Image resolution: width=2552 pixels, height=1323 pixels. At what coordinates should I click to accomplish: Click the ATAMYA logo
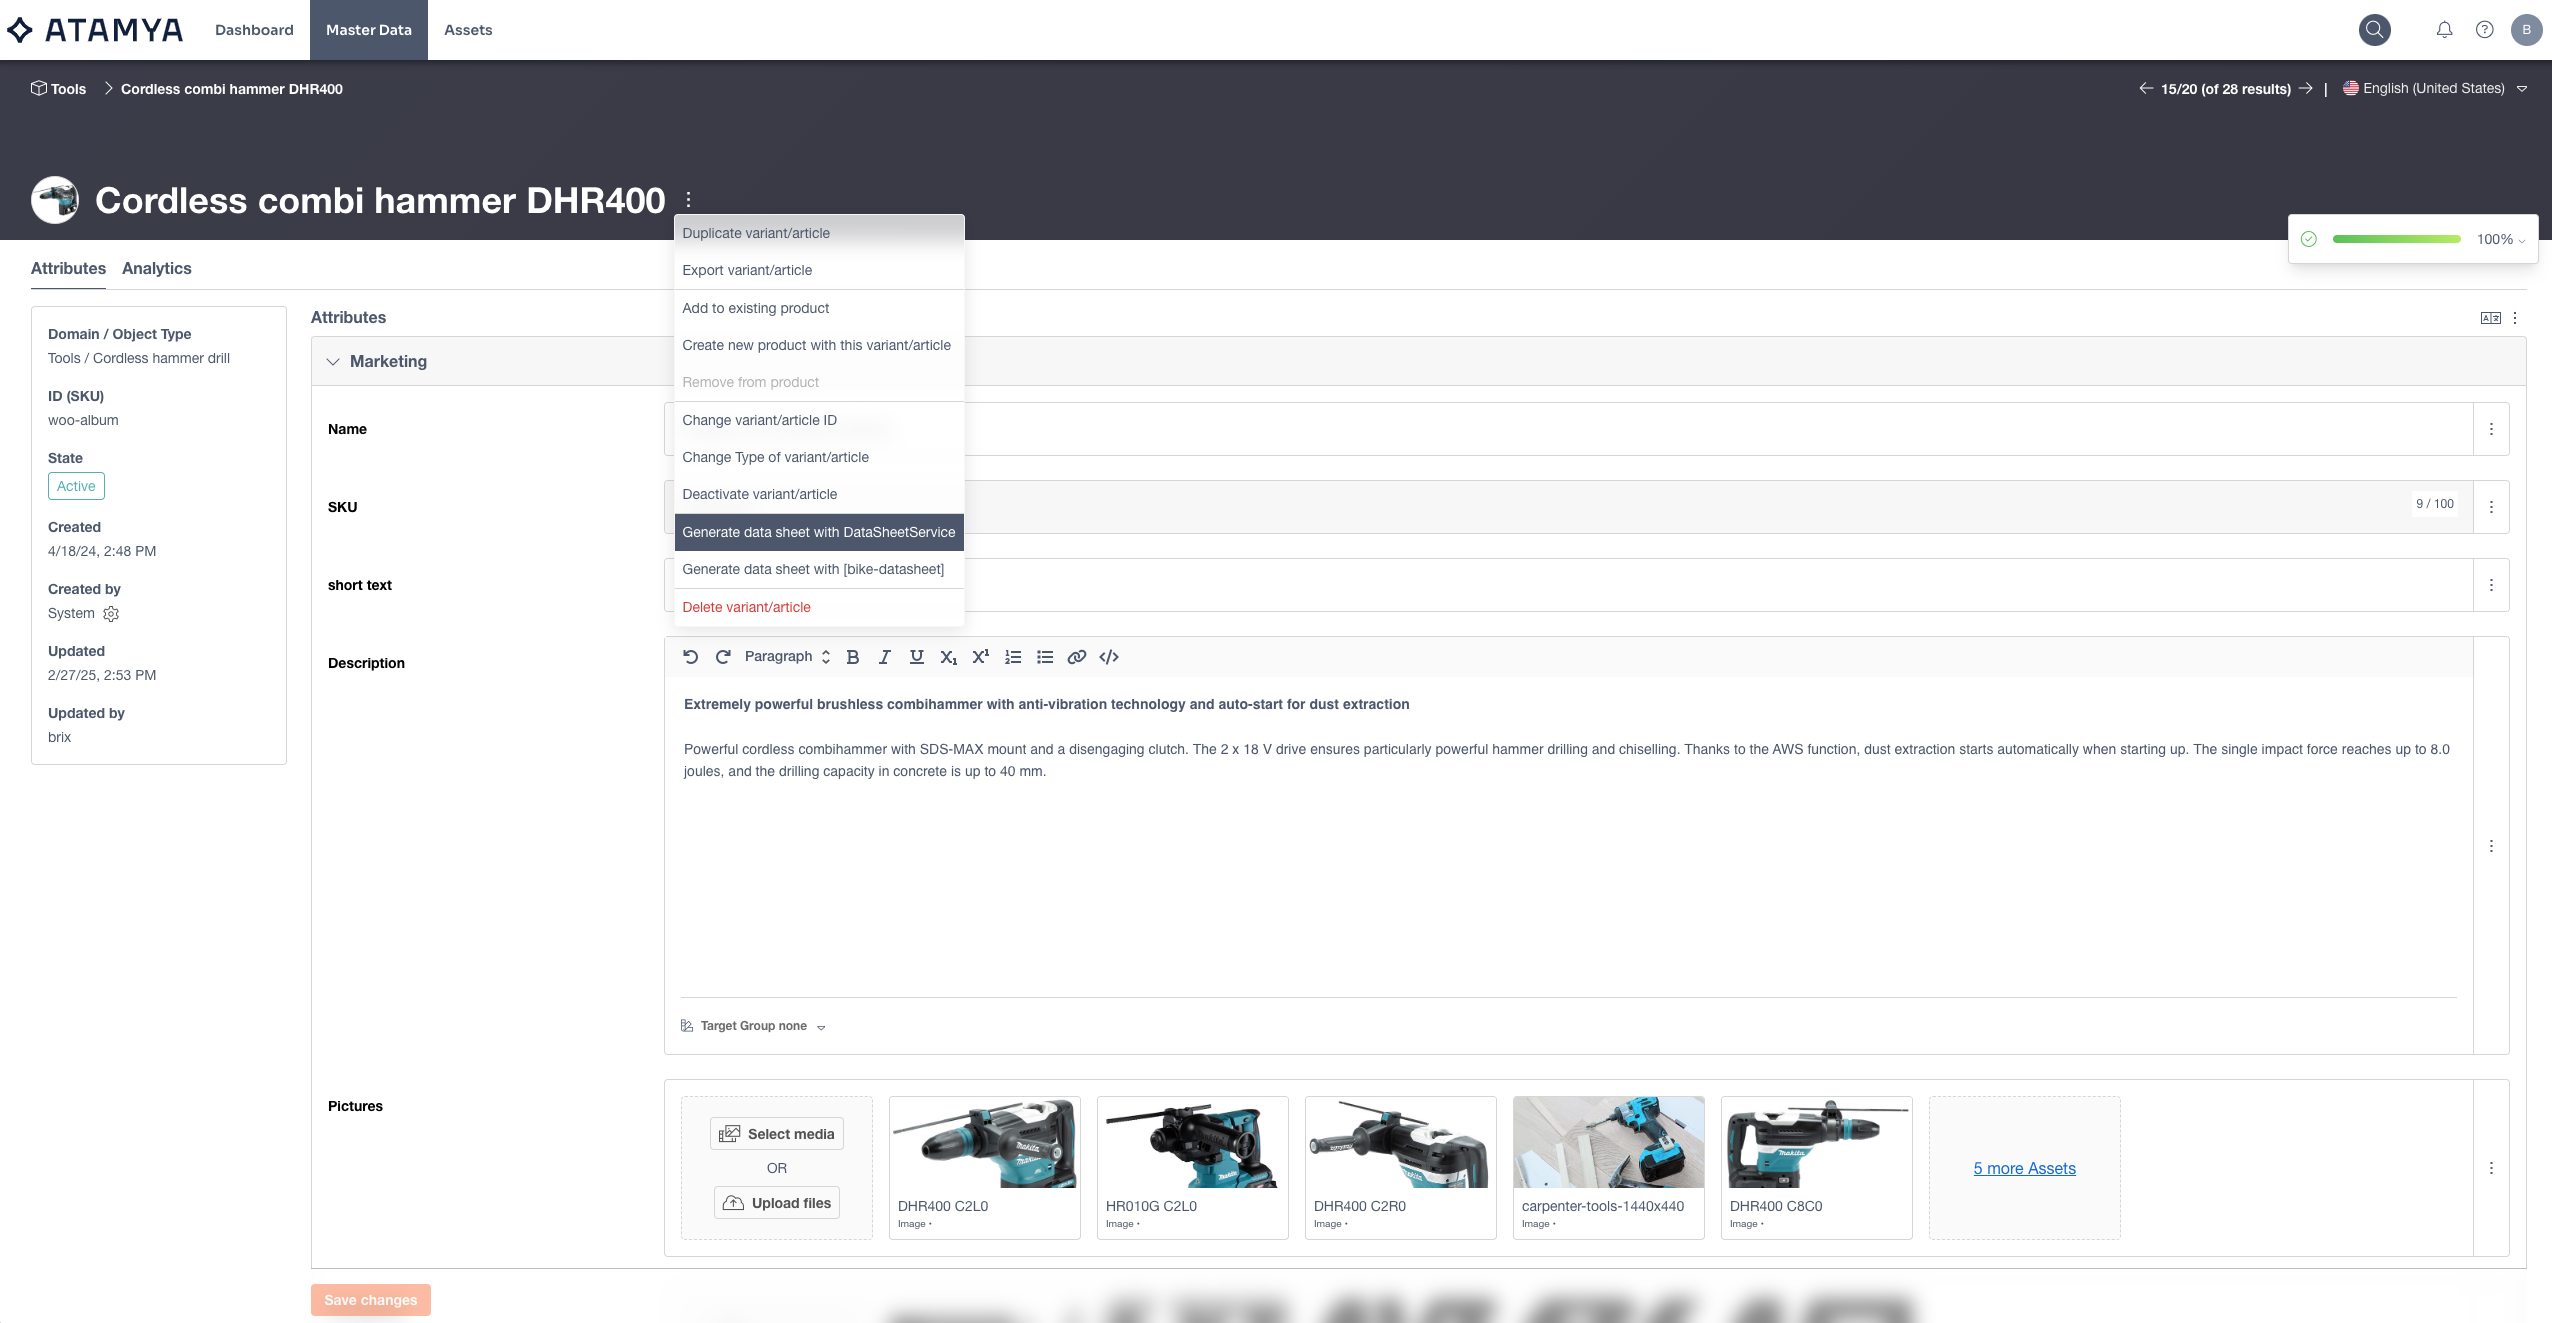coord(94,30)
